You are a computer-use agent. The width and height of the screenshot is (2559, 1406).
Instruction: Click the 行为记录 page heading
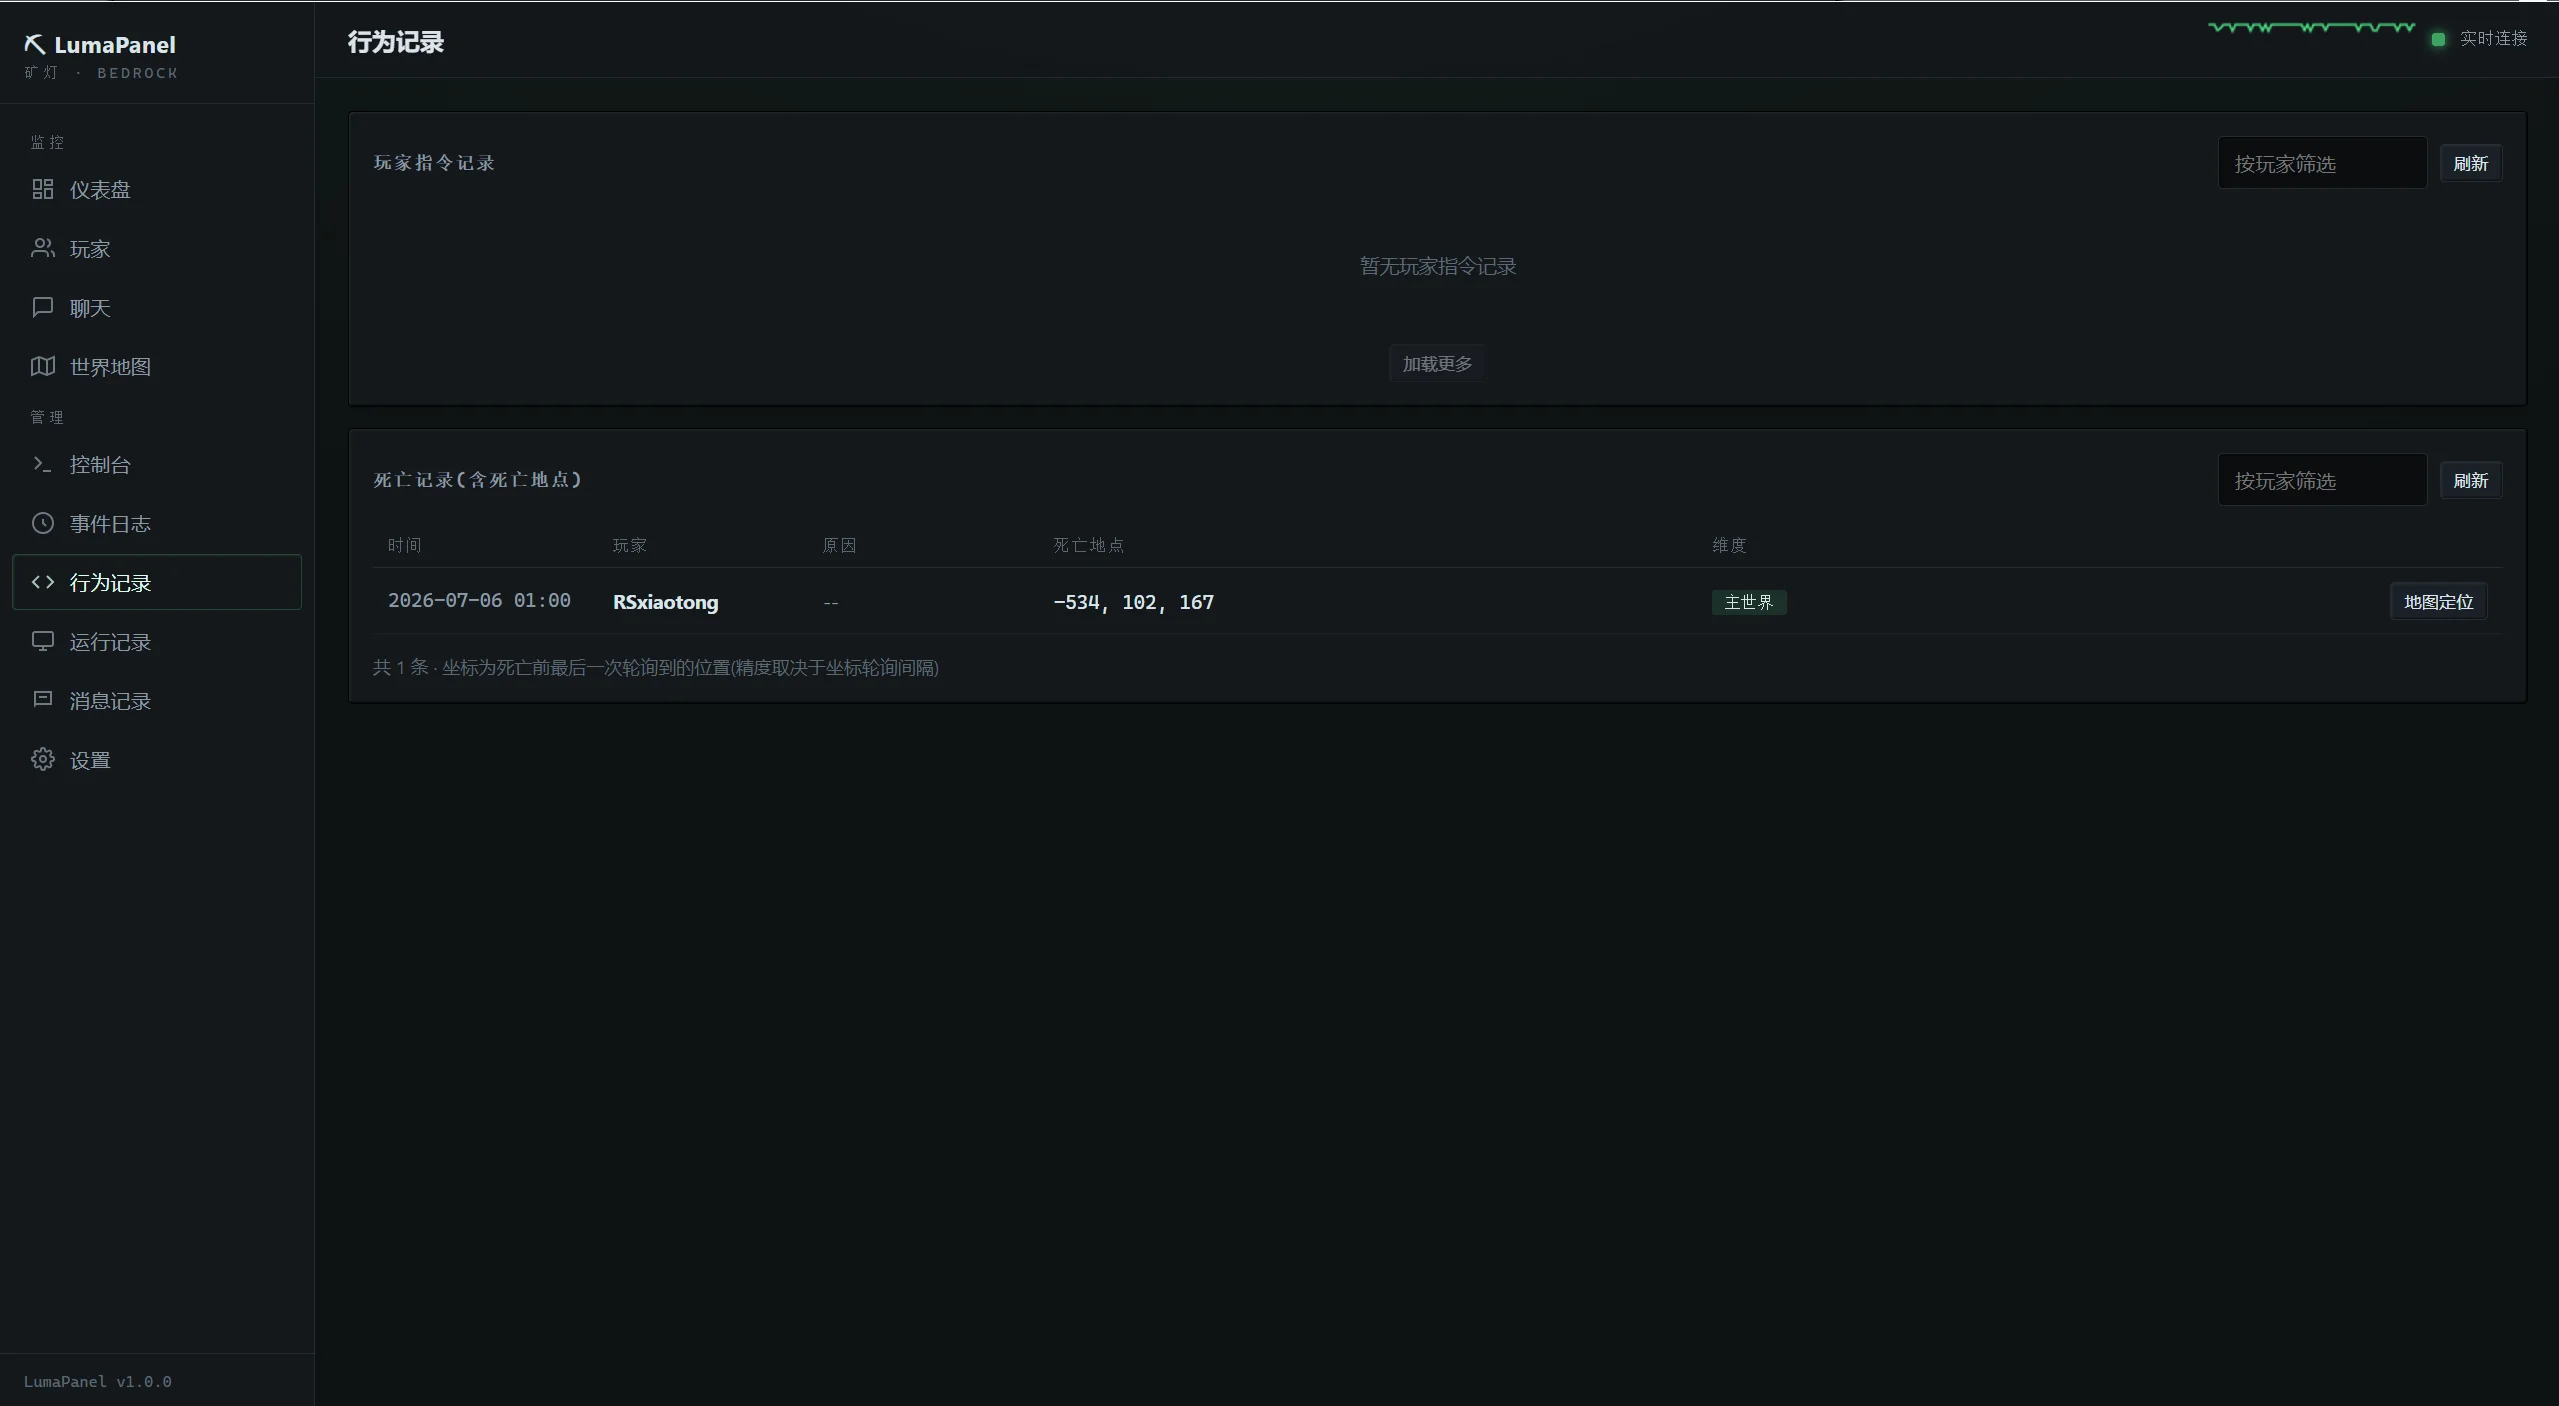click(x=396, y=41)
